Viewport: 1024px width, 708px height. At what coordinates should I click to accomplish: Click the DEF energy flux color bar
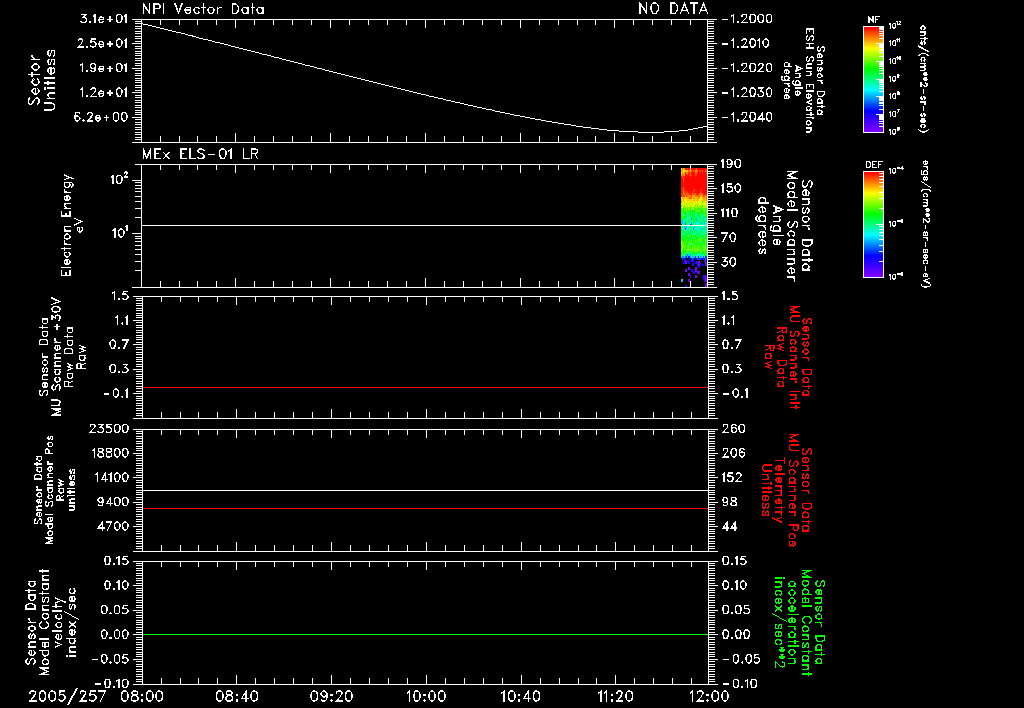(x=873, y=224)
